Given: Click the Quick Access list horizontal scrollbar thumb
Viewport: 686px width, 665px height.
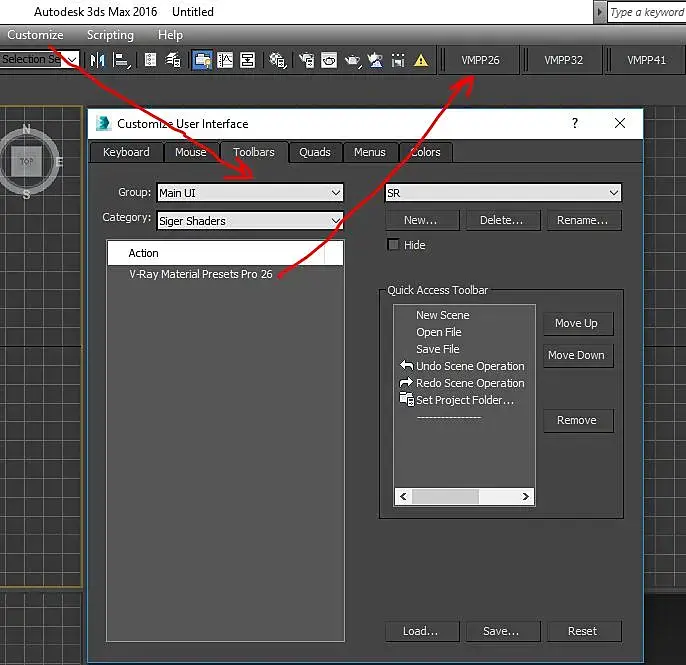Looking at the screenshot, I should click(445, 497).
